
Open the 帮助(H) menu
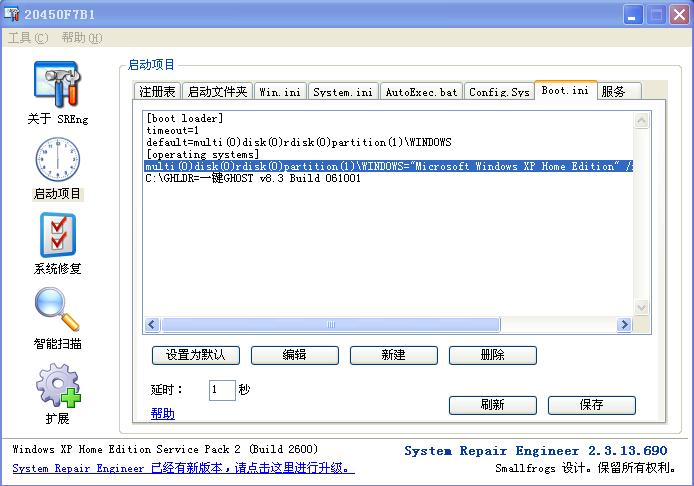point(82,38)
